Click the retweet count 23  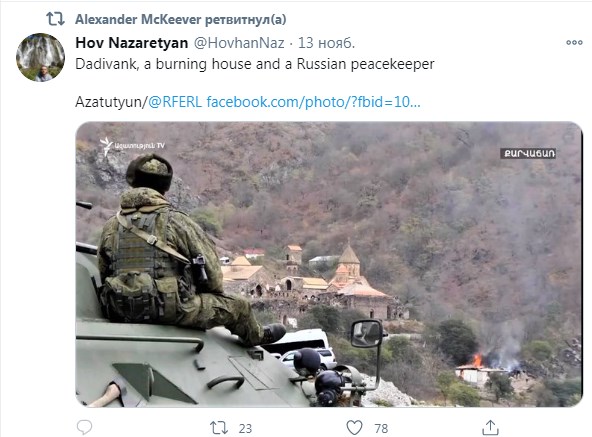245,428
